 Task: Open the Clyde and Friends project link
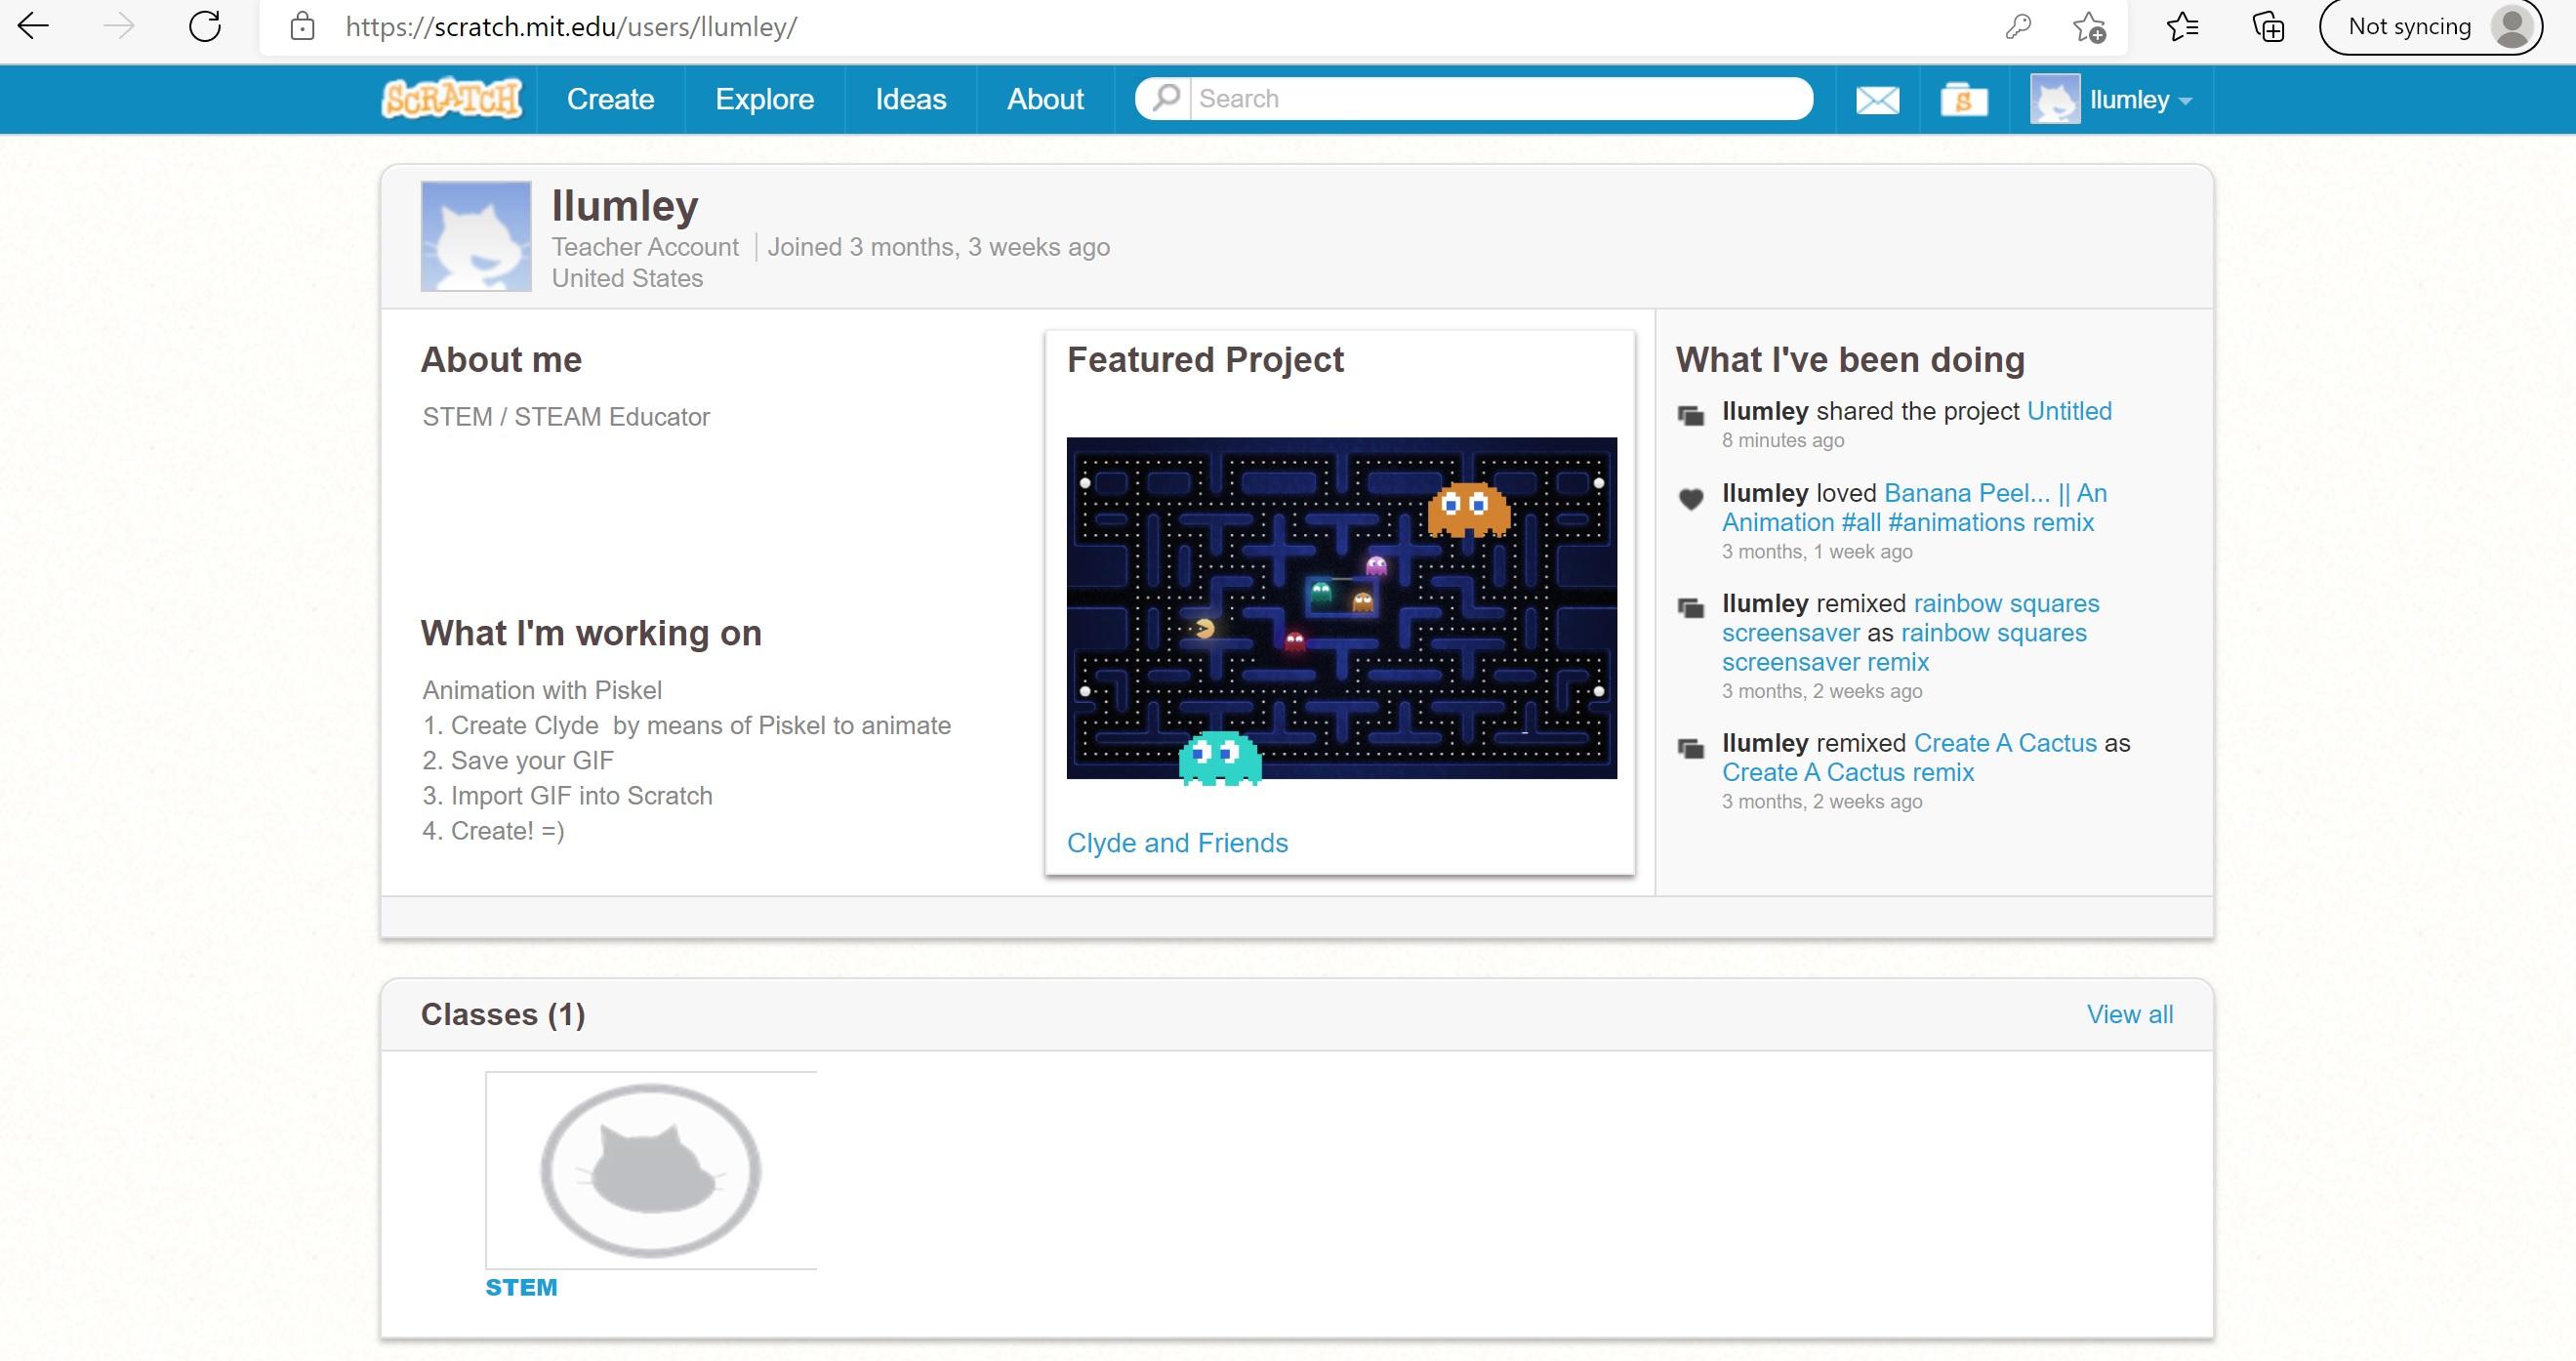[1177, 843]
